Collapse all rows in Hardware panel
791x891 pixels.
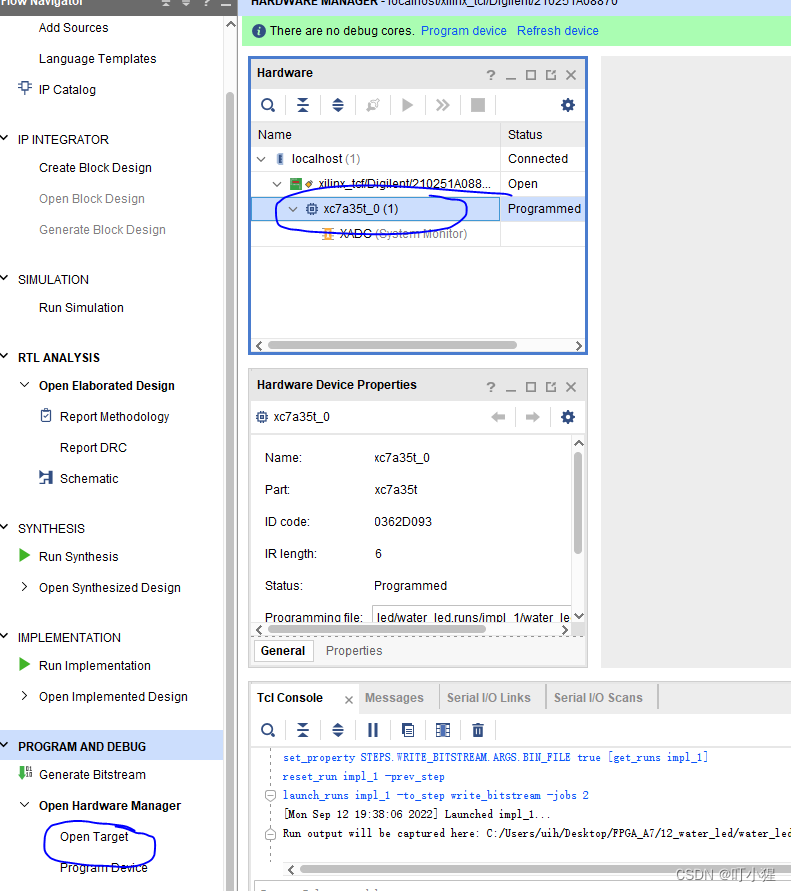[303, 105]
